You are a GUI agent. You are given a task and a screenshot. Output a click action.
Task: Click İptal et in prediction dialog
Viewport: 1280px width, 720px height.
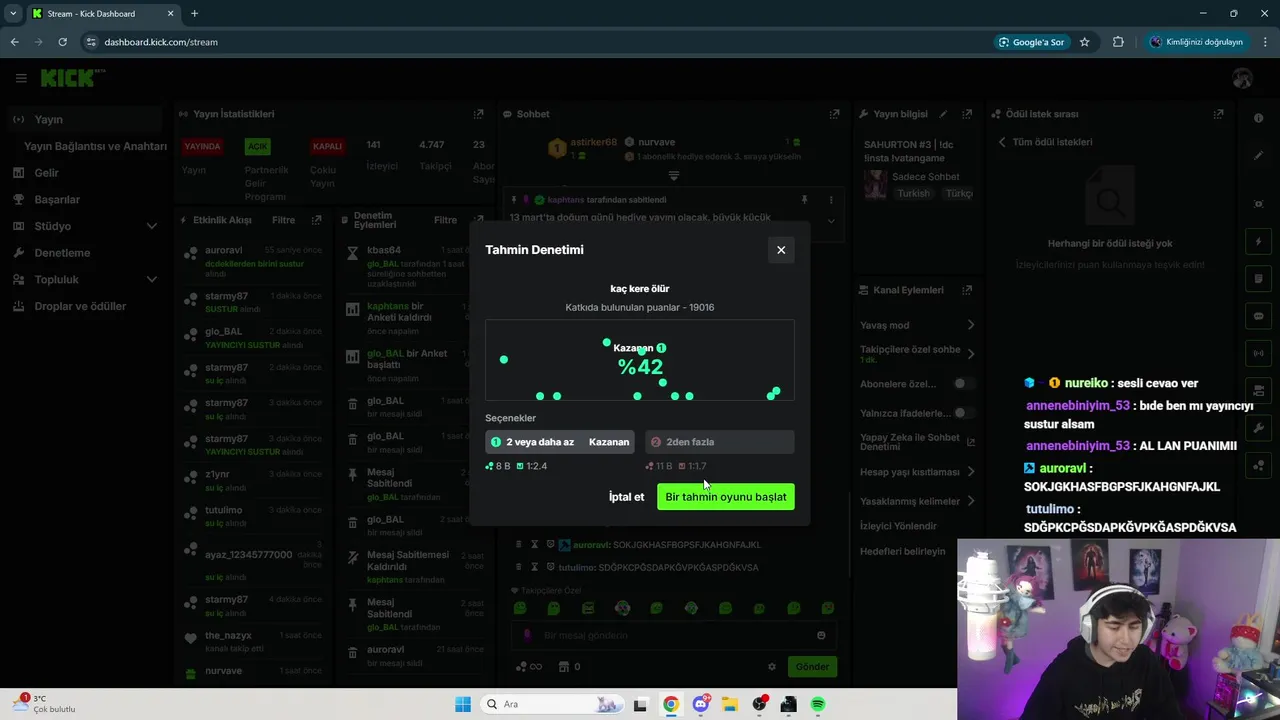[x=627, y=497]
